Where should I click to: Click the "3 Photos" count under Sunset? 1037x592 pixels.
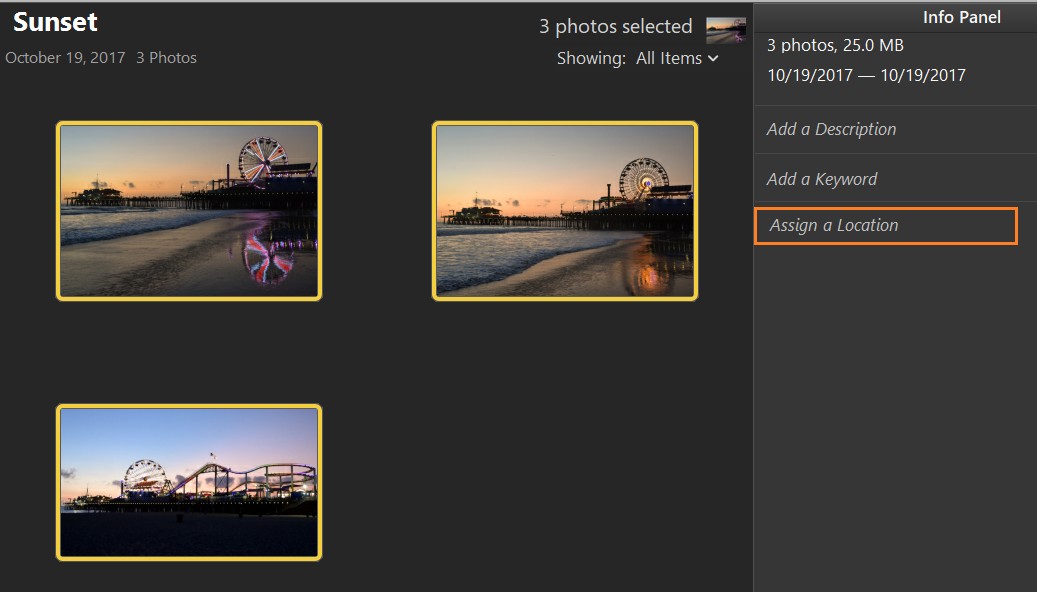166,58
